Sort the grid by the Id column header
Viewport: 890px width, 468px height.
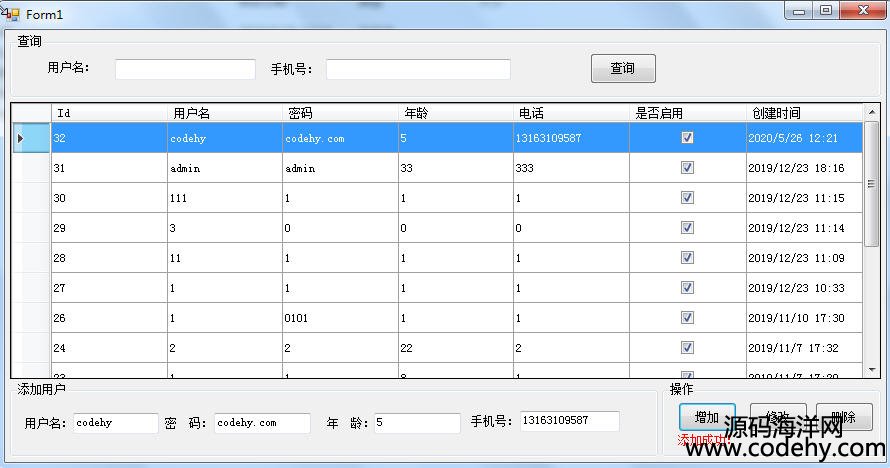[109, 113]
